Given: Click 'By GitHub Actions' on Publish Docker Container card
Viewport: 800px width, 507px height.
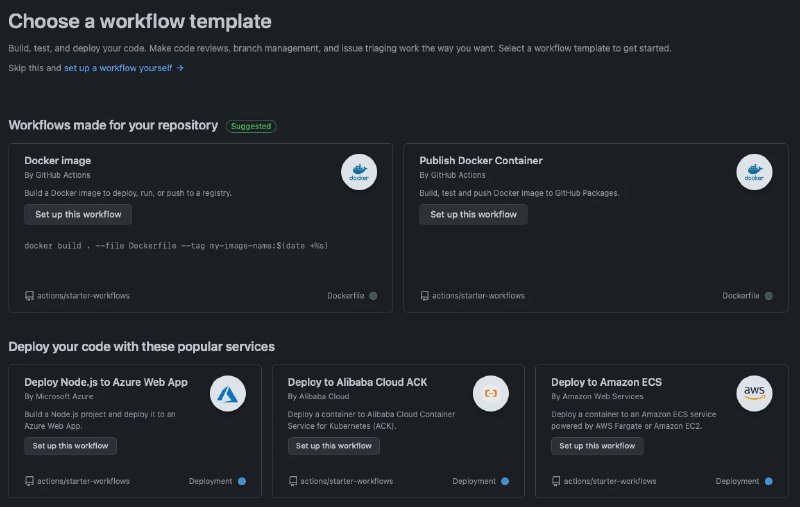Looking at the screenshot, I should 452,175.
